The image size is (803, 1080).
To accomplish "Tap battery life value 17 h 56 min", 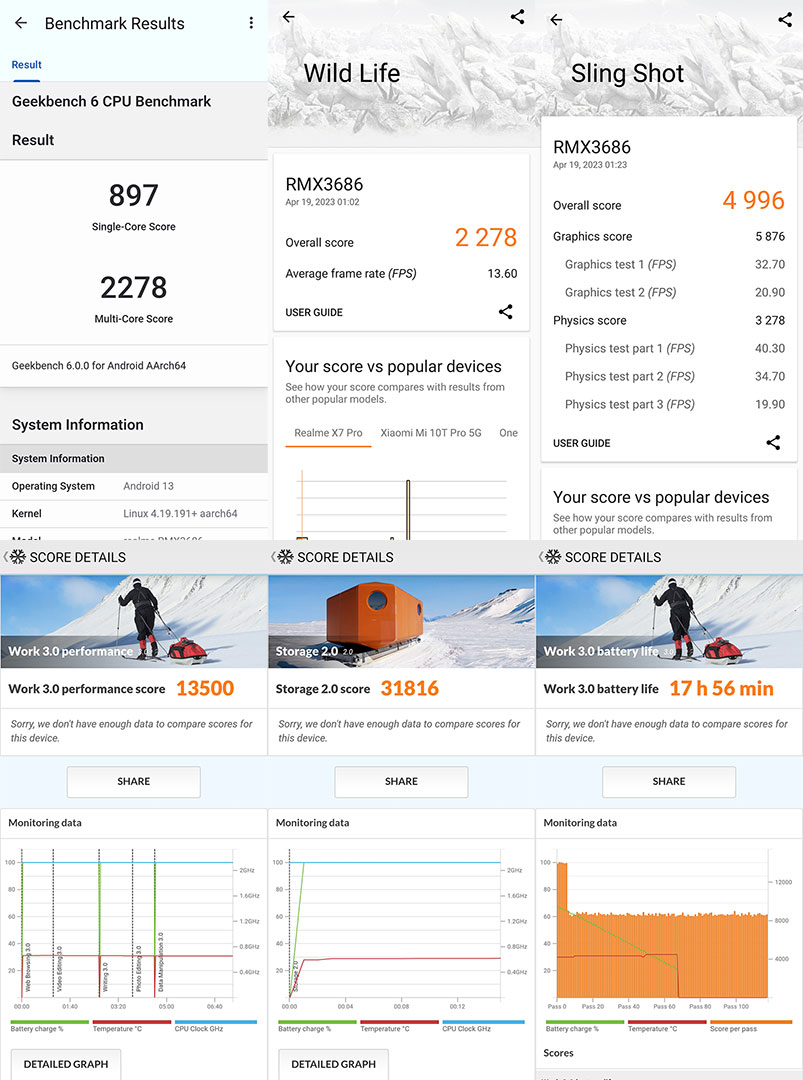I will tap(722, 688).
